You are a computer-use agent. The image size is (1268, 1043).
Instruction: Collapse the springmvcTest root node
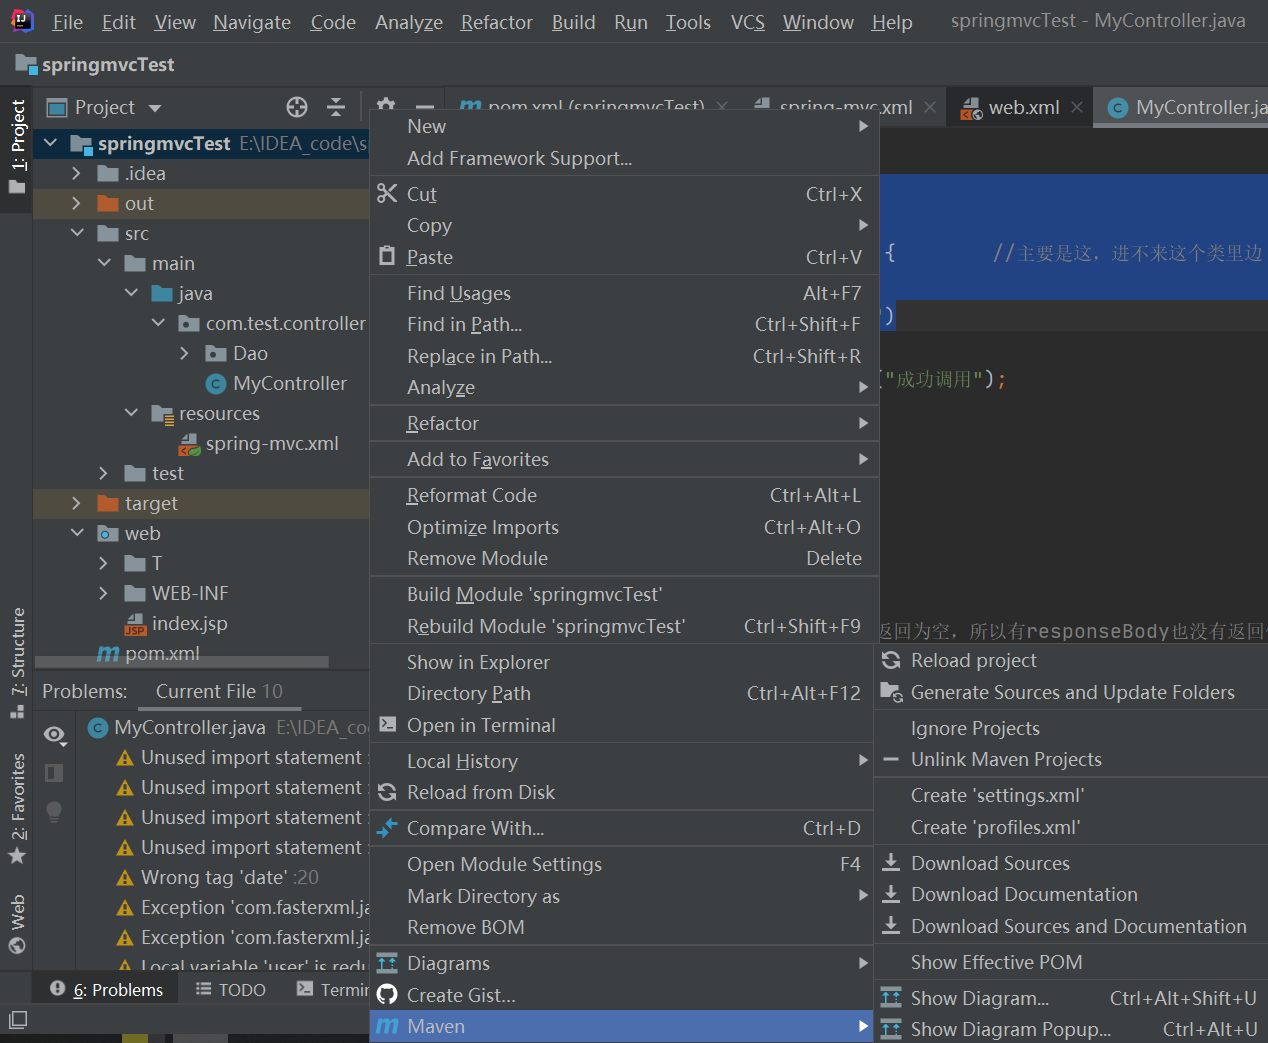50,143
